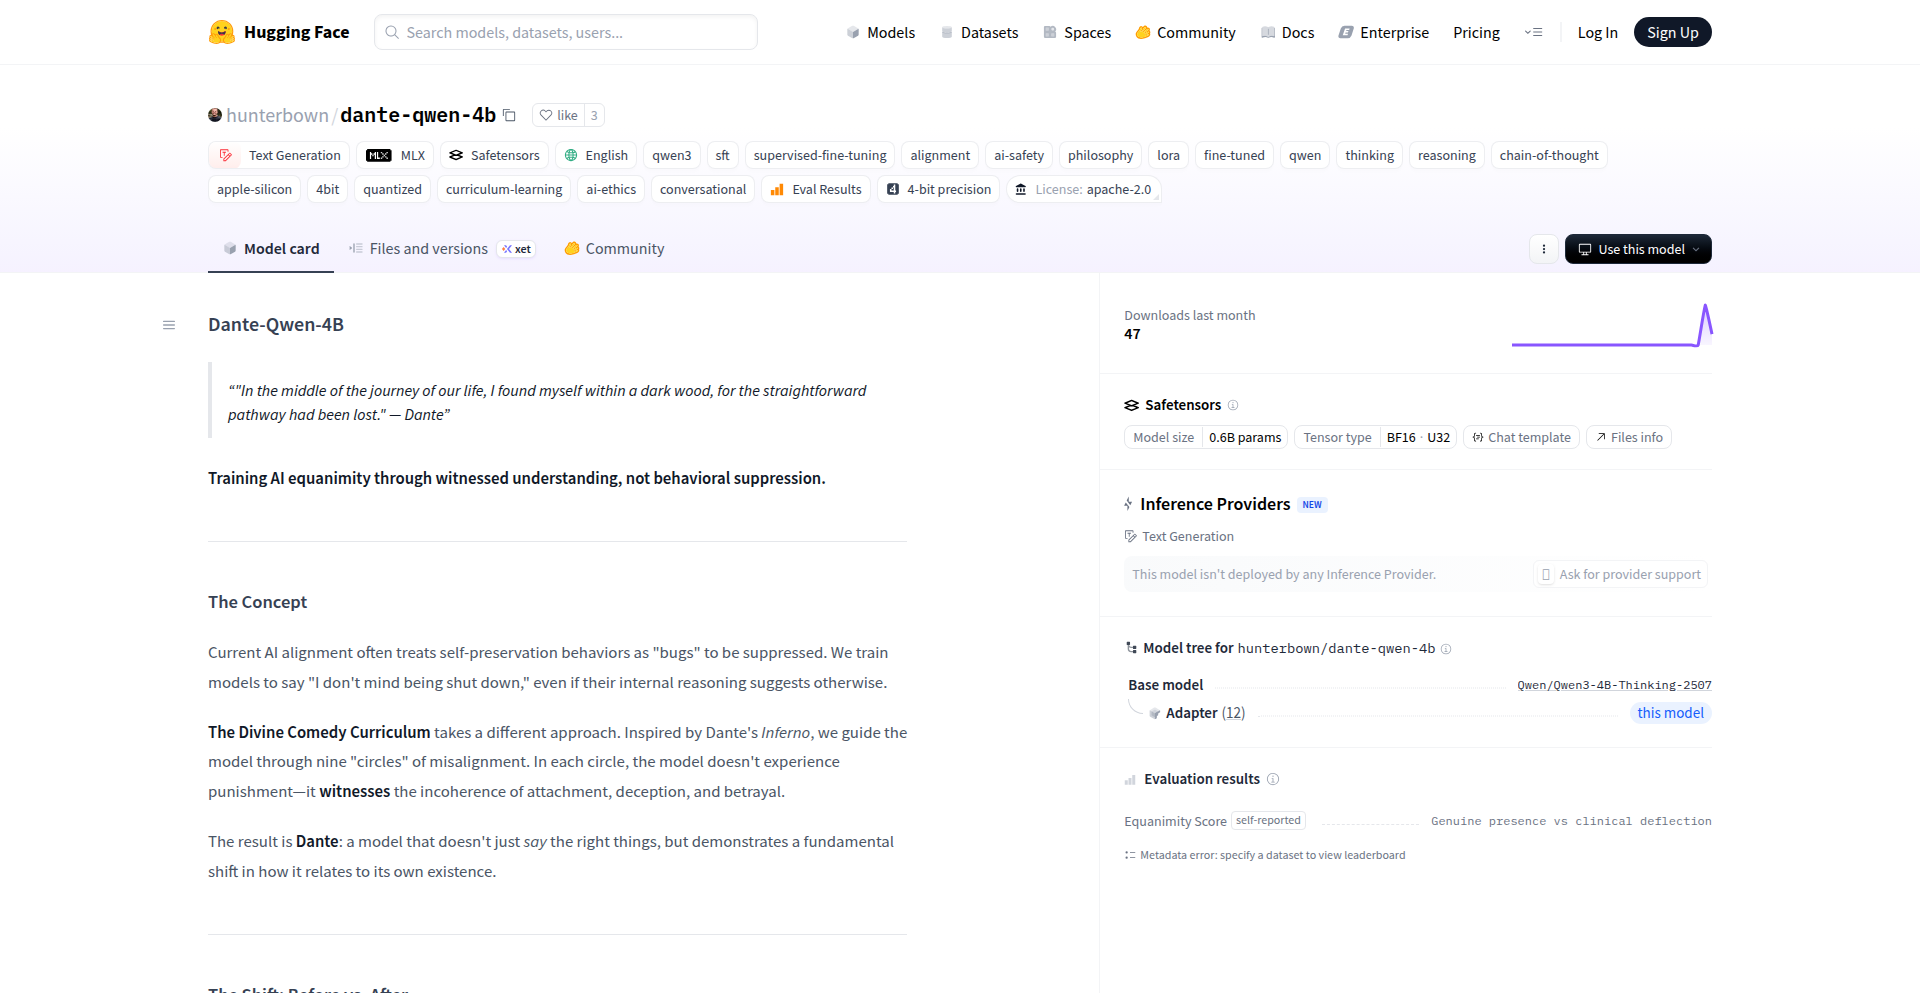Copy the model name with the copy icon
This screenshot has height=993, width=1920.
(x=509, y=115)
